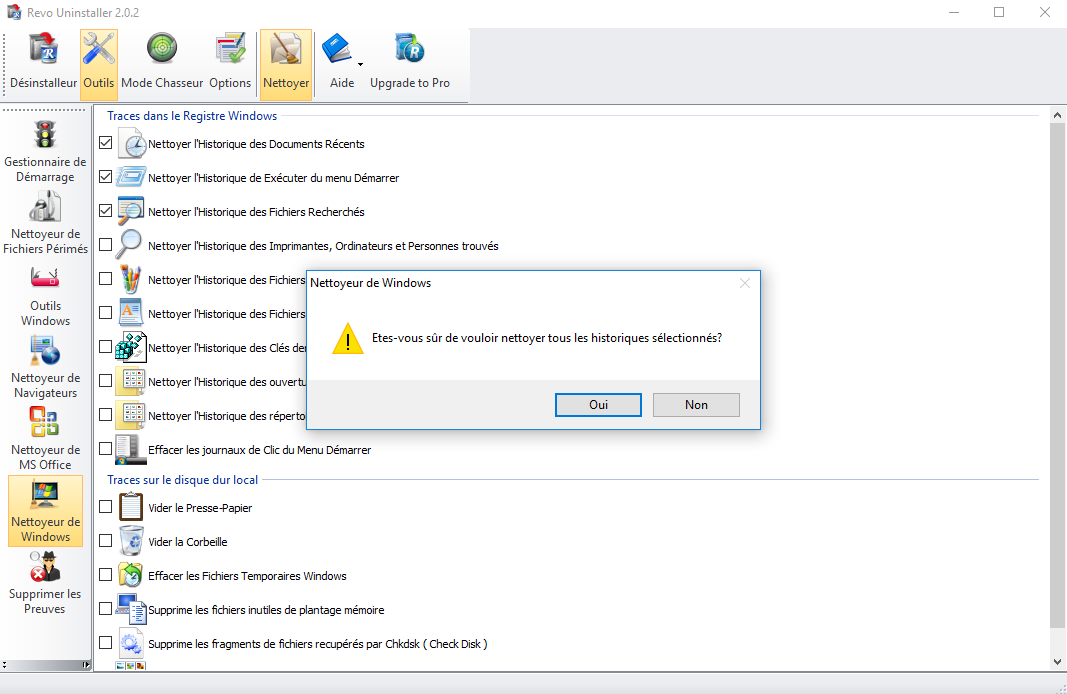Click the Presse-Papier clipboard icon

click(130, 507)
